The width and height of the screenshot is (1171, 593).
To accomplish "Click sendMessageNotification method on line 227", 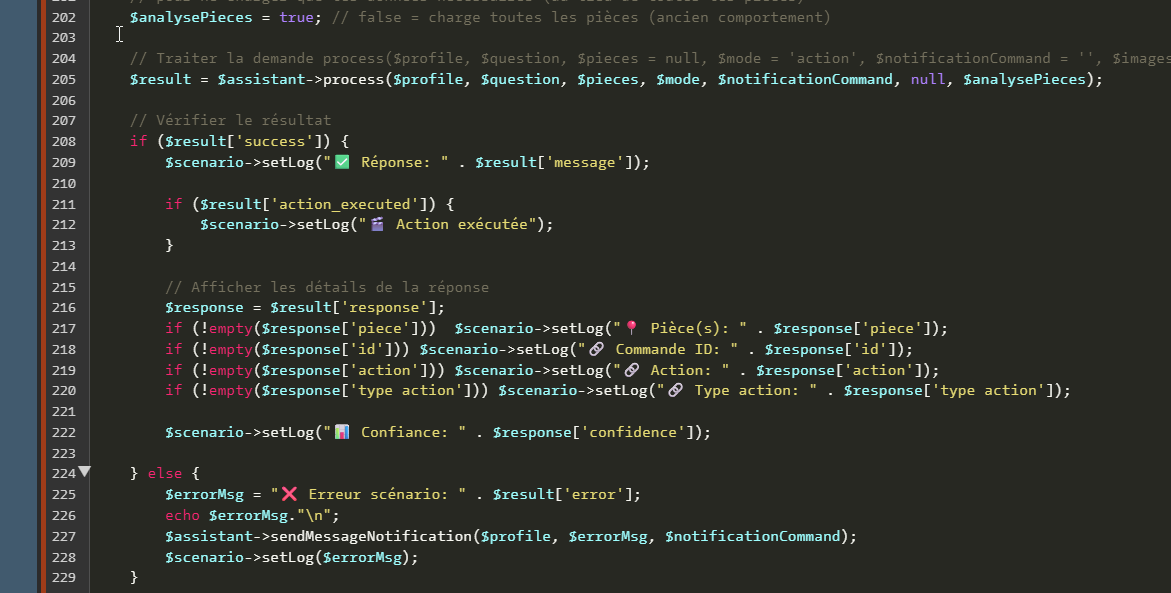I will [371, 536].
